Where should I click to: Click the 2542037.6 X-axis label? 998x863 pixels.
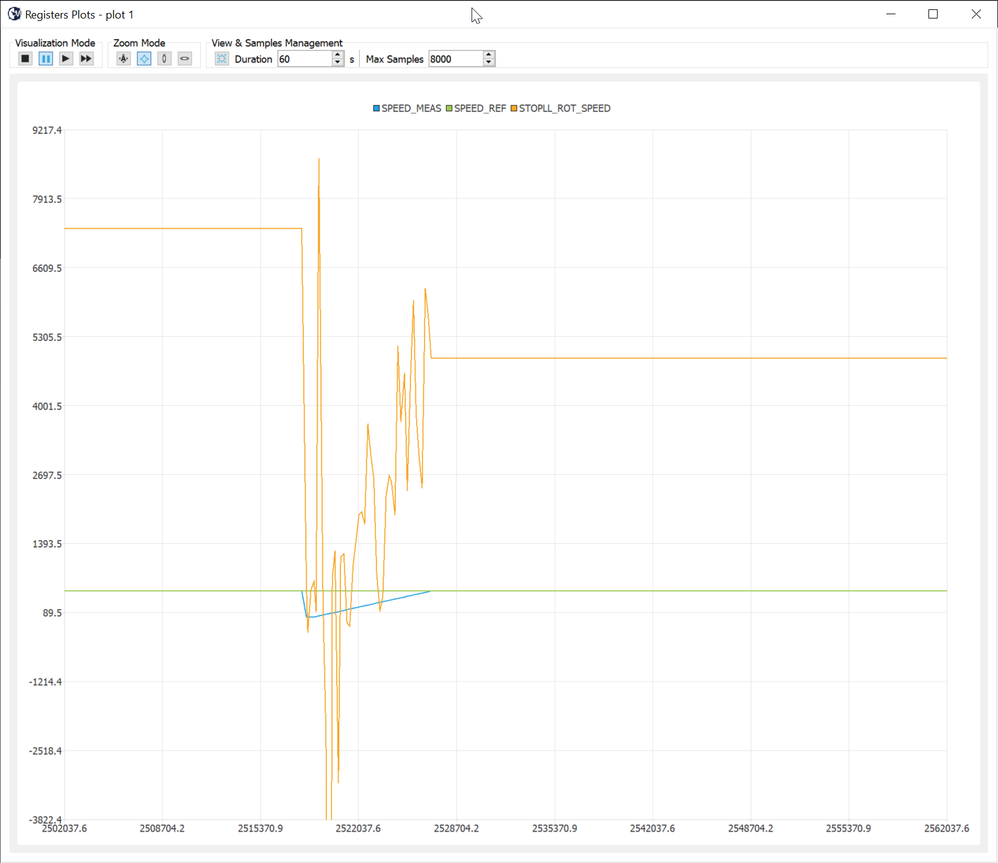click(652, 828)
